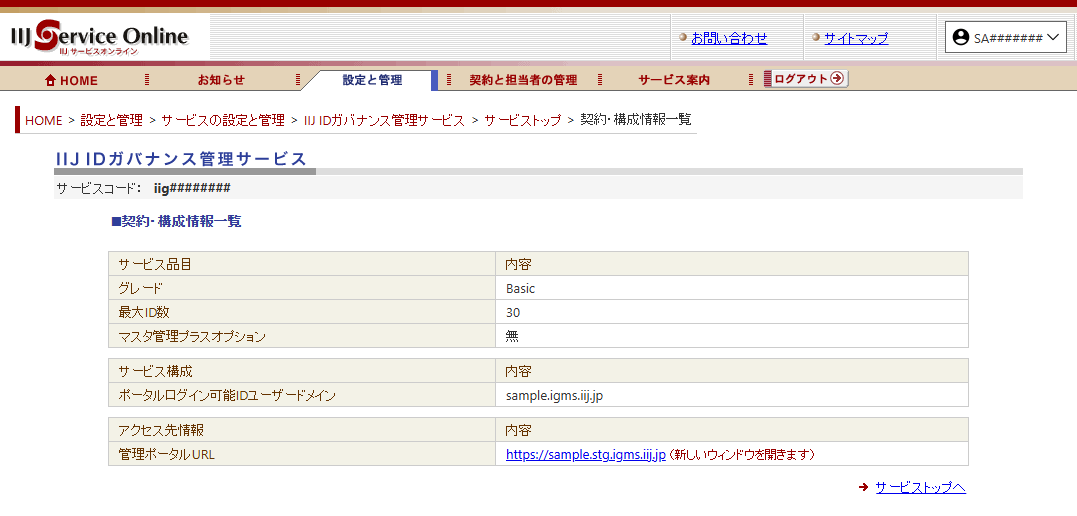Open the https://sample.stg.igms.iij.jp portal link

pos(586,454)
